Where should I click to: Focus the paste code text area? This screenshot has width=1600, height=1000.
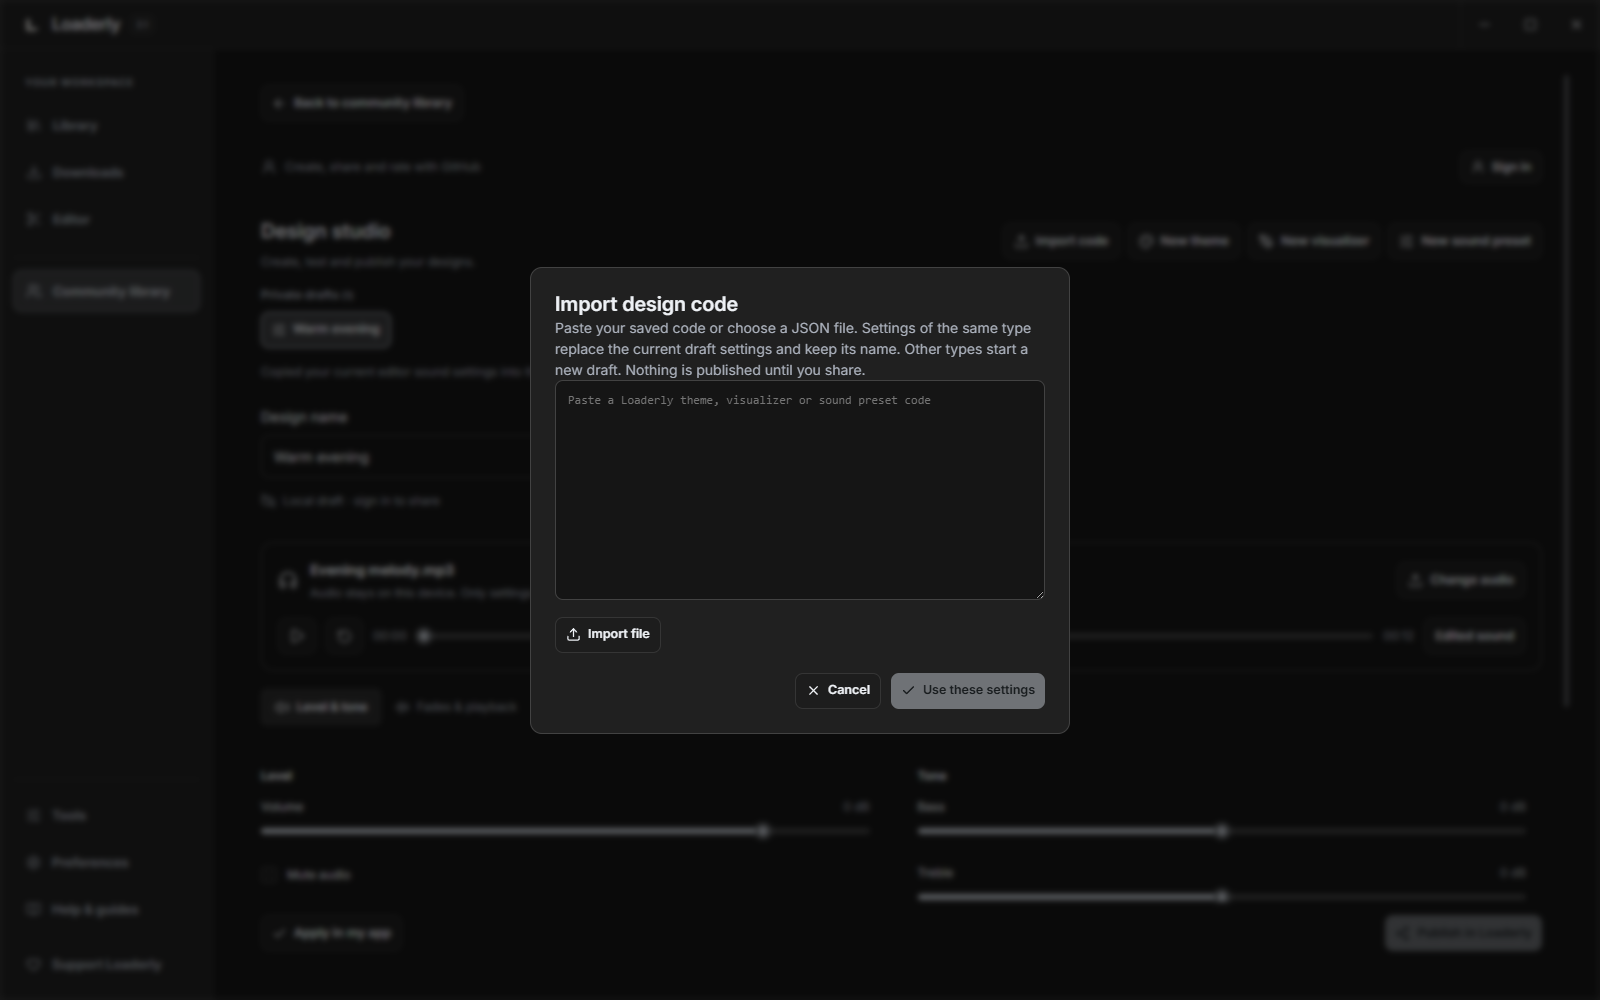[799, 490]
